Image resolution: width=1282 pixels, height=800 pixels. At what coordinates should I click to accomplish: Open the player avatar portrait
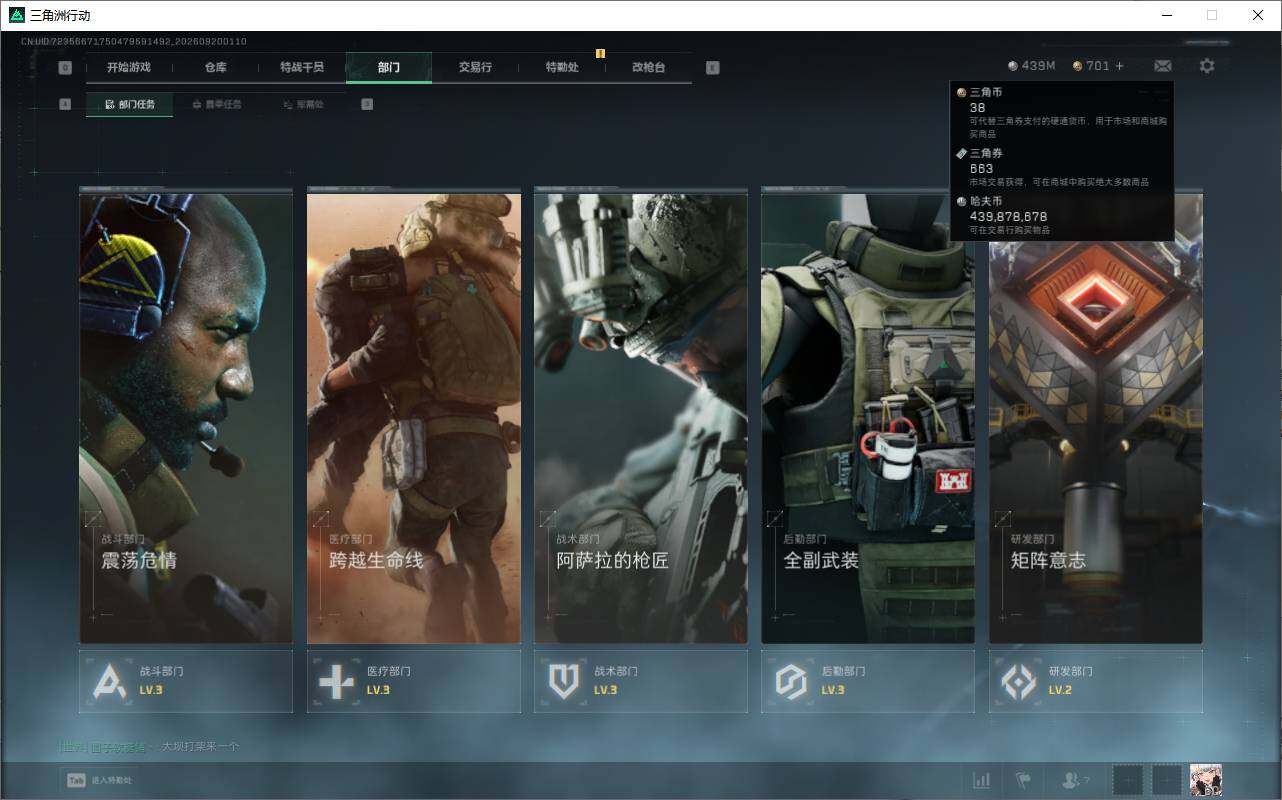1206,780
